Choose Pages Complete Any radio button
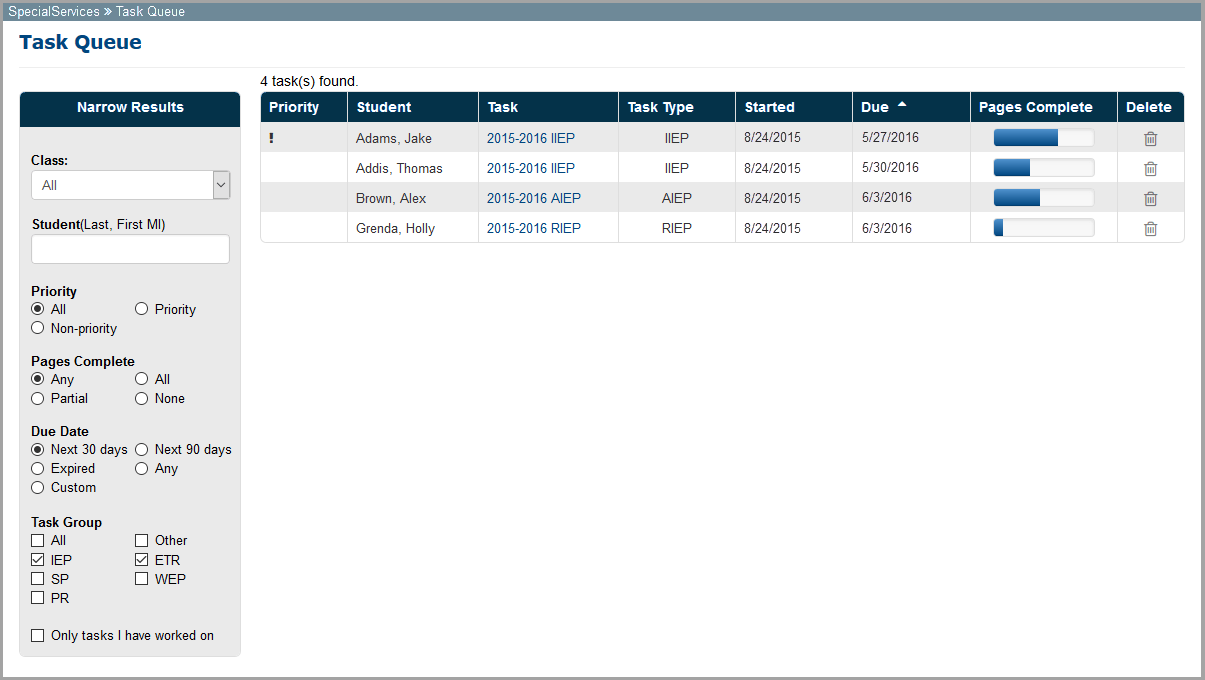Image resolution: width=1205 pixels, height=680 pixels. [x=38, y=379]
